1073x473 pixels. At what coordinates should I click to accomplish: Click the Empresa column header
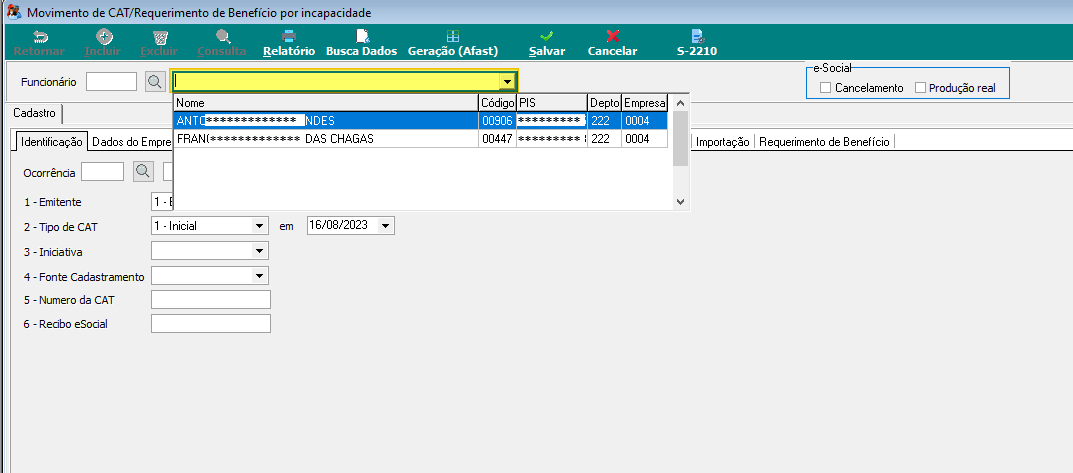click(644, 103)
